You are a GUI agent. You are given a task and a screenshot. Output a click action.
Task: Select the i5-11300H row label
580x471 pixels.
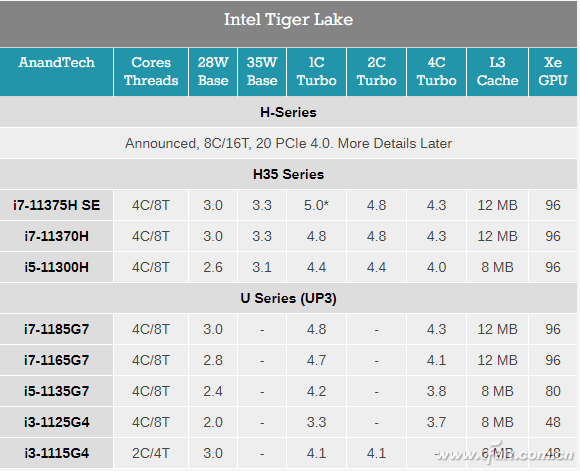click(x=56, y=267)
